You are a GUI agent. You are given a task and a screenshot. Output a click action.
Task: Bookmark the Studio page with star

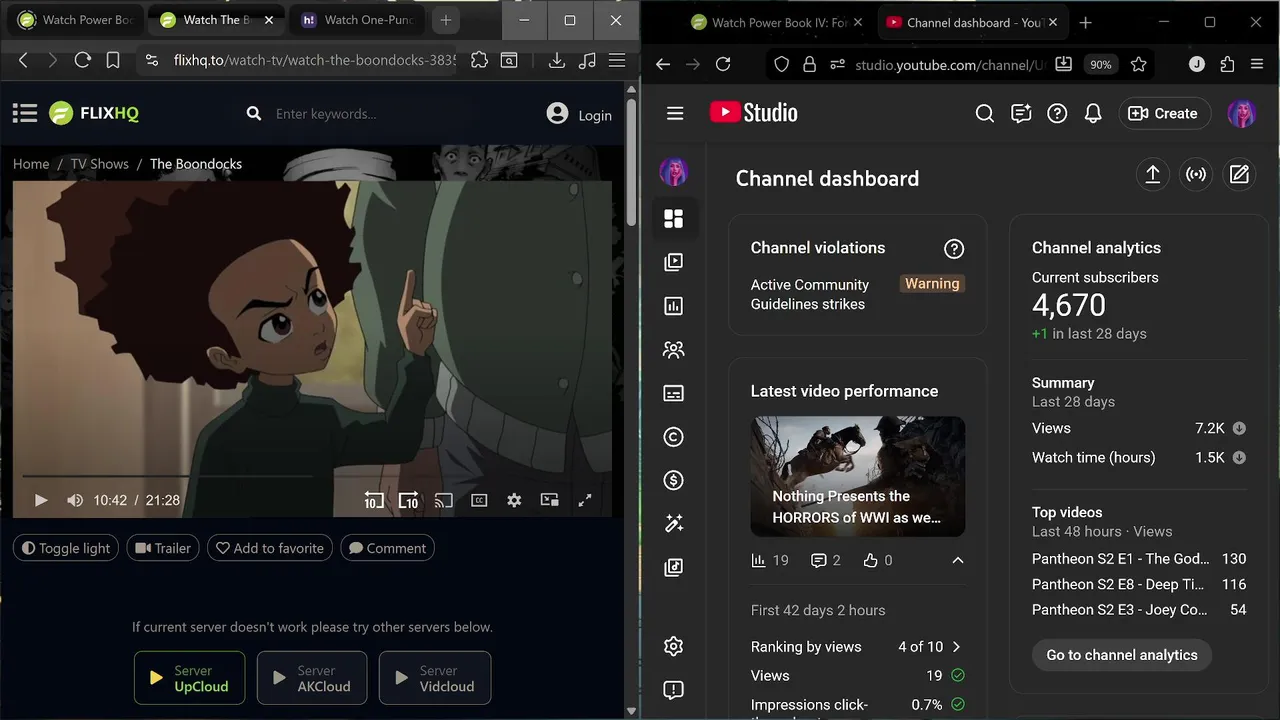1138,64
